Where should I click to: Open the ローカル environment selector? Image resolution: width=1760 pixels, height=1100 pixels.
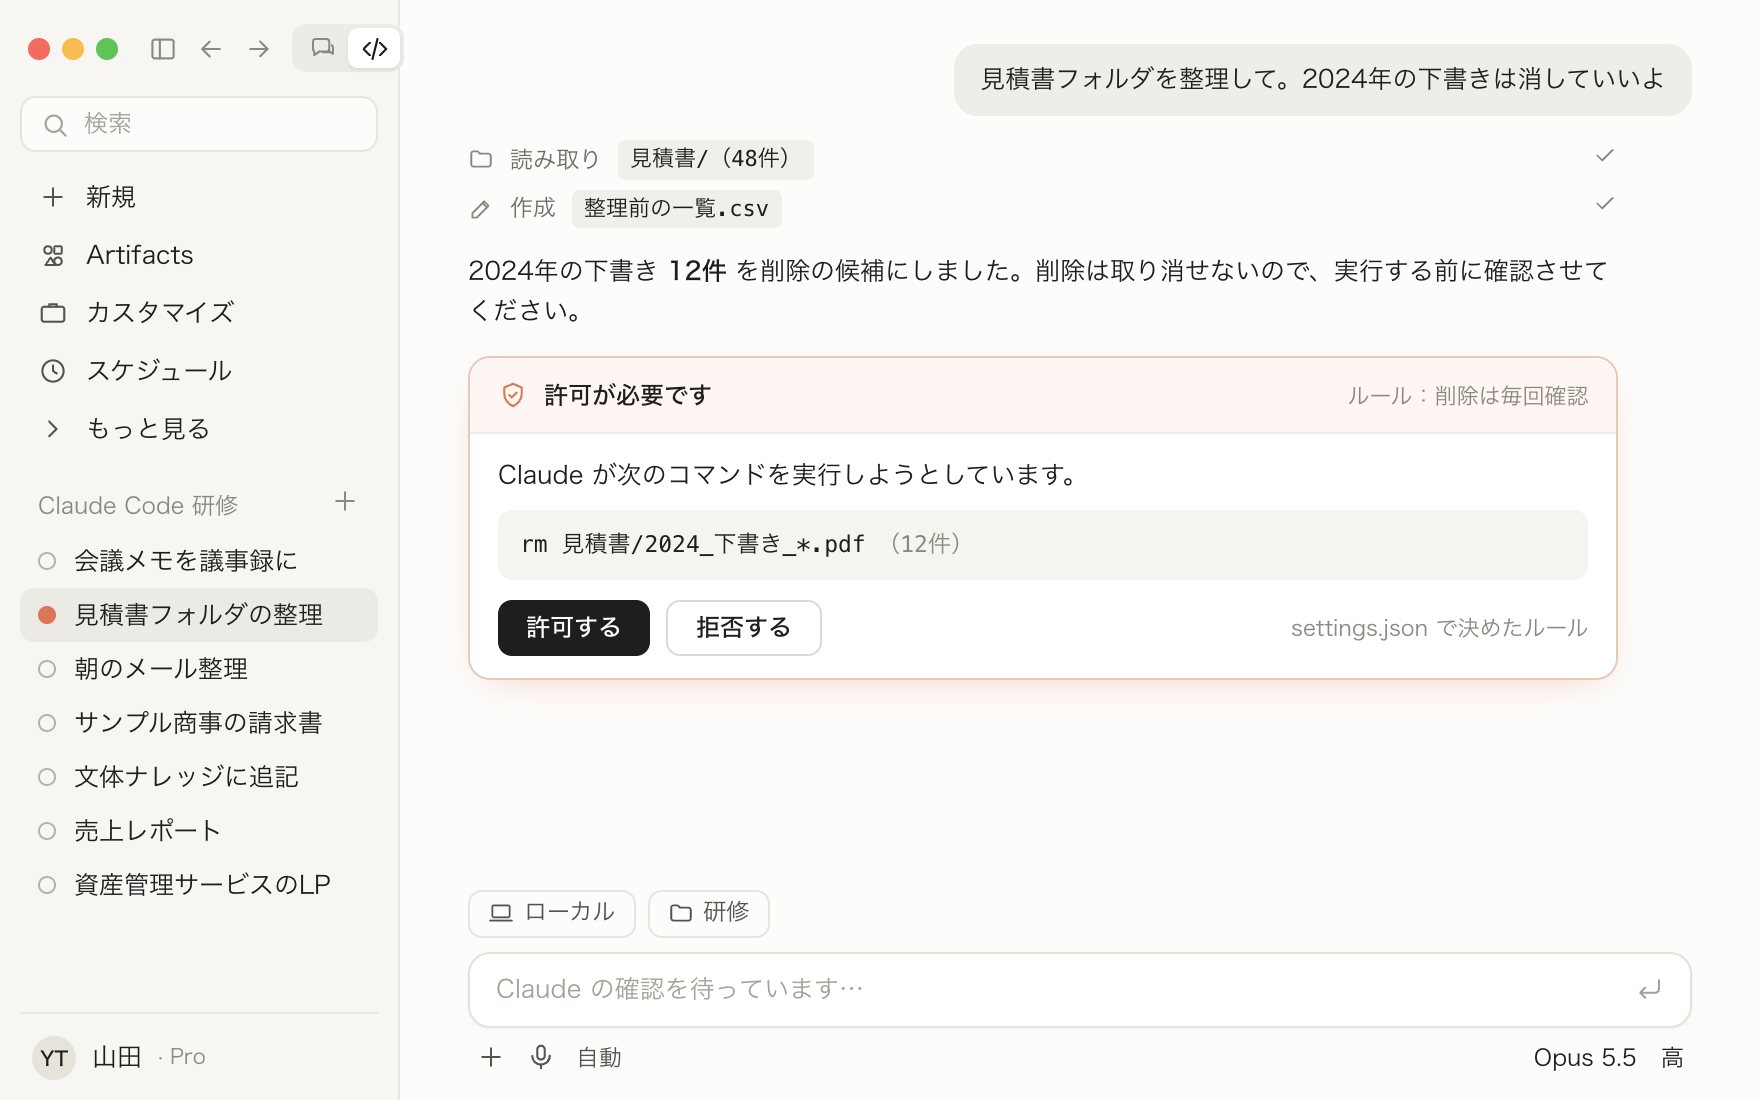(551, 913)
